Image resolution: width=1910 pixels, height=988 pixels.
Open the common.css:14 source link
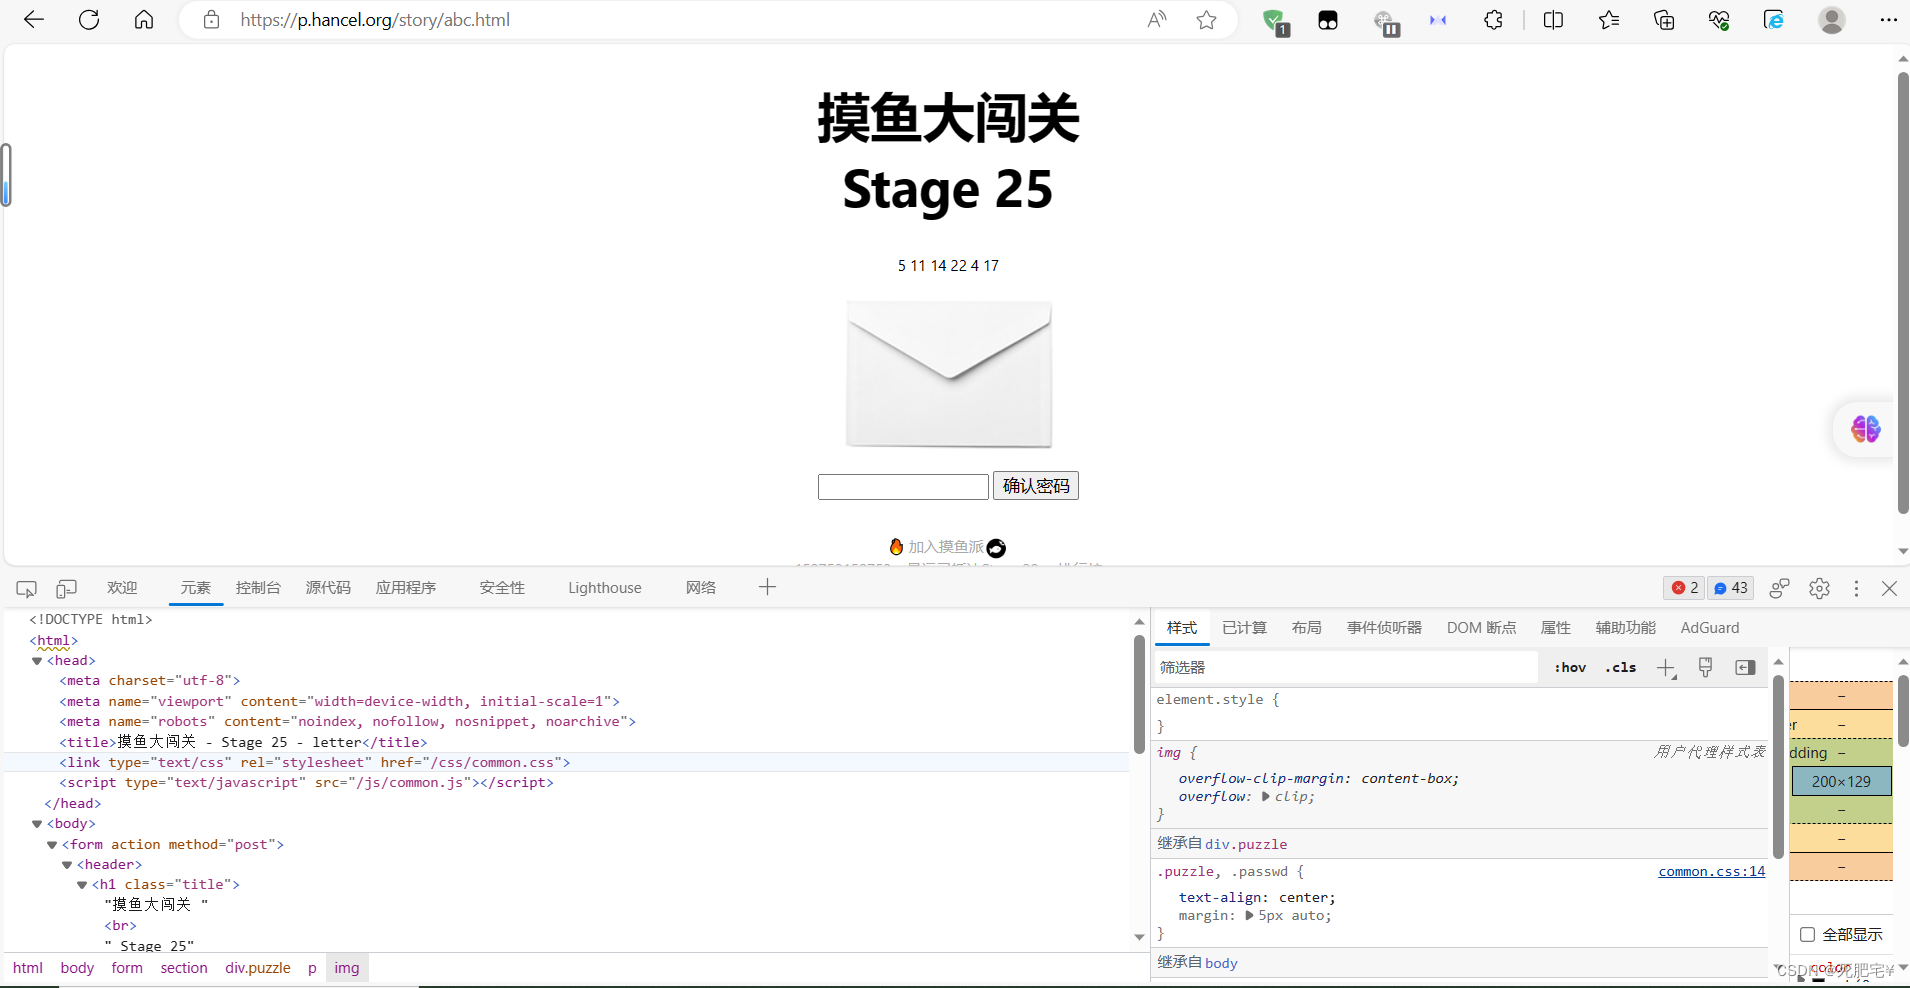click(x=1712, y=872)
